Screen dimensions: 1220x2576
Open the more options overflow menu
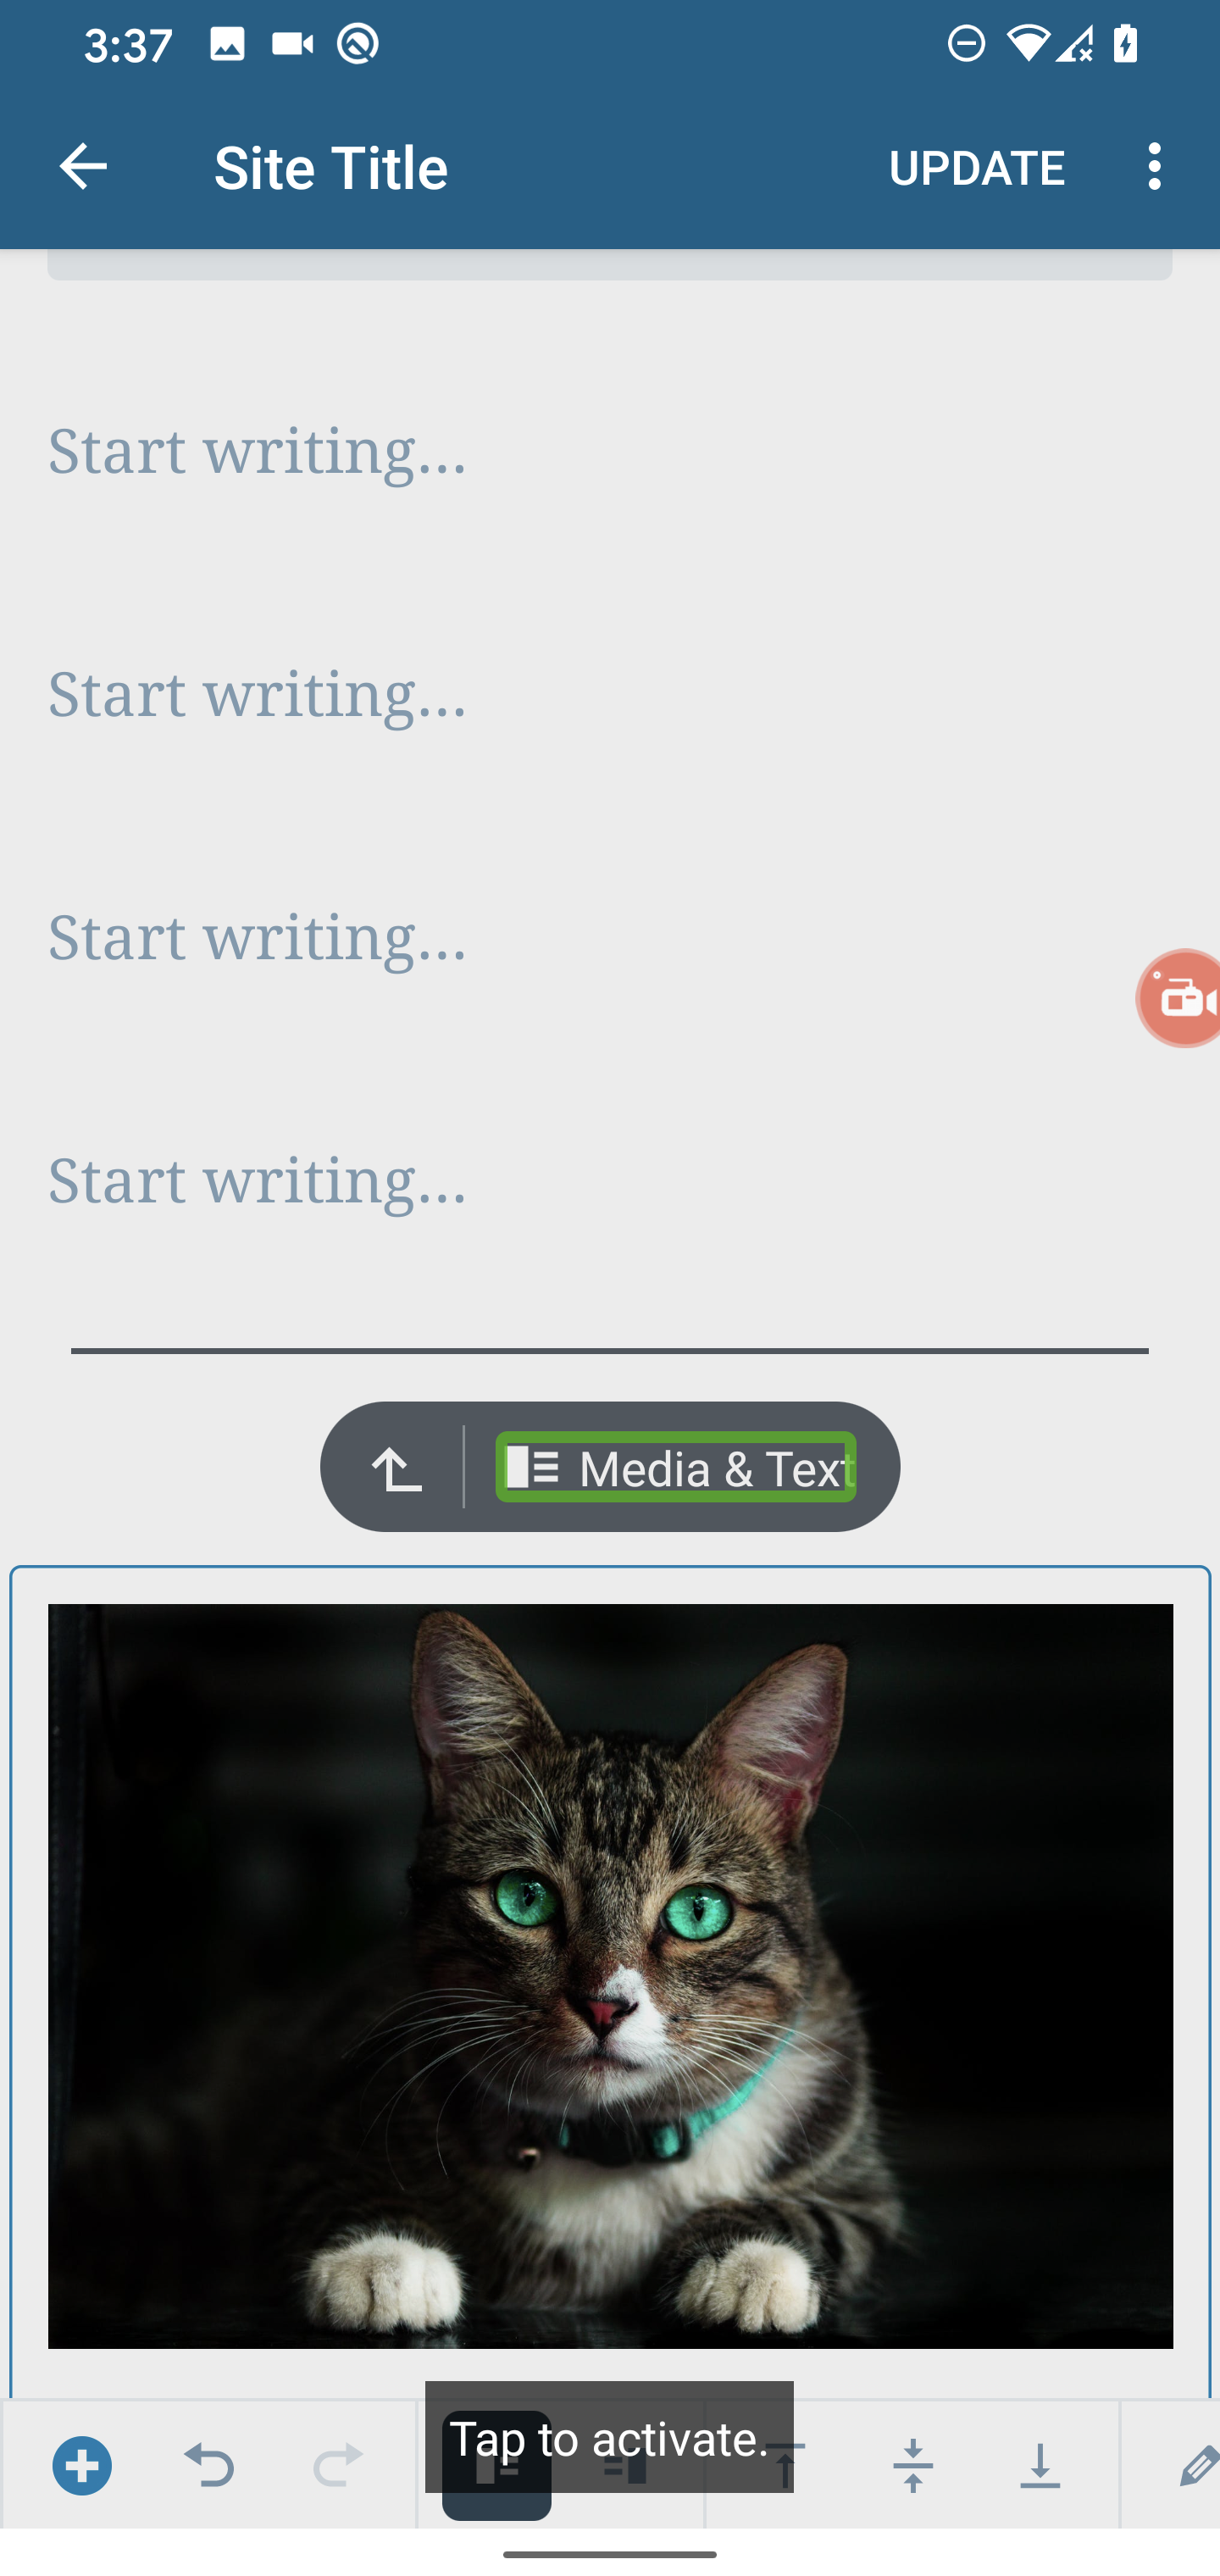(1156, 165)
